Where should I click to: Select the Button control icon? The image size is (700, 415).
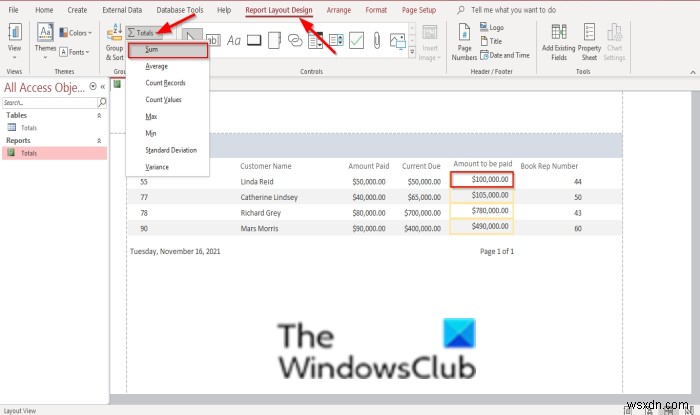(x=254, y=41)
